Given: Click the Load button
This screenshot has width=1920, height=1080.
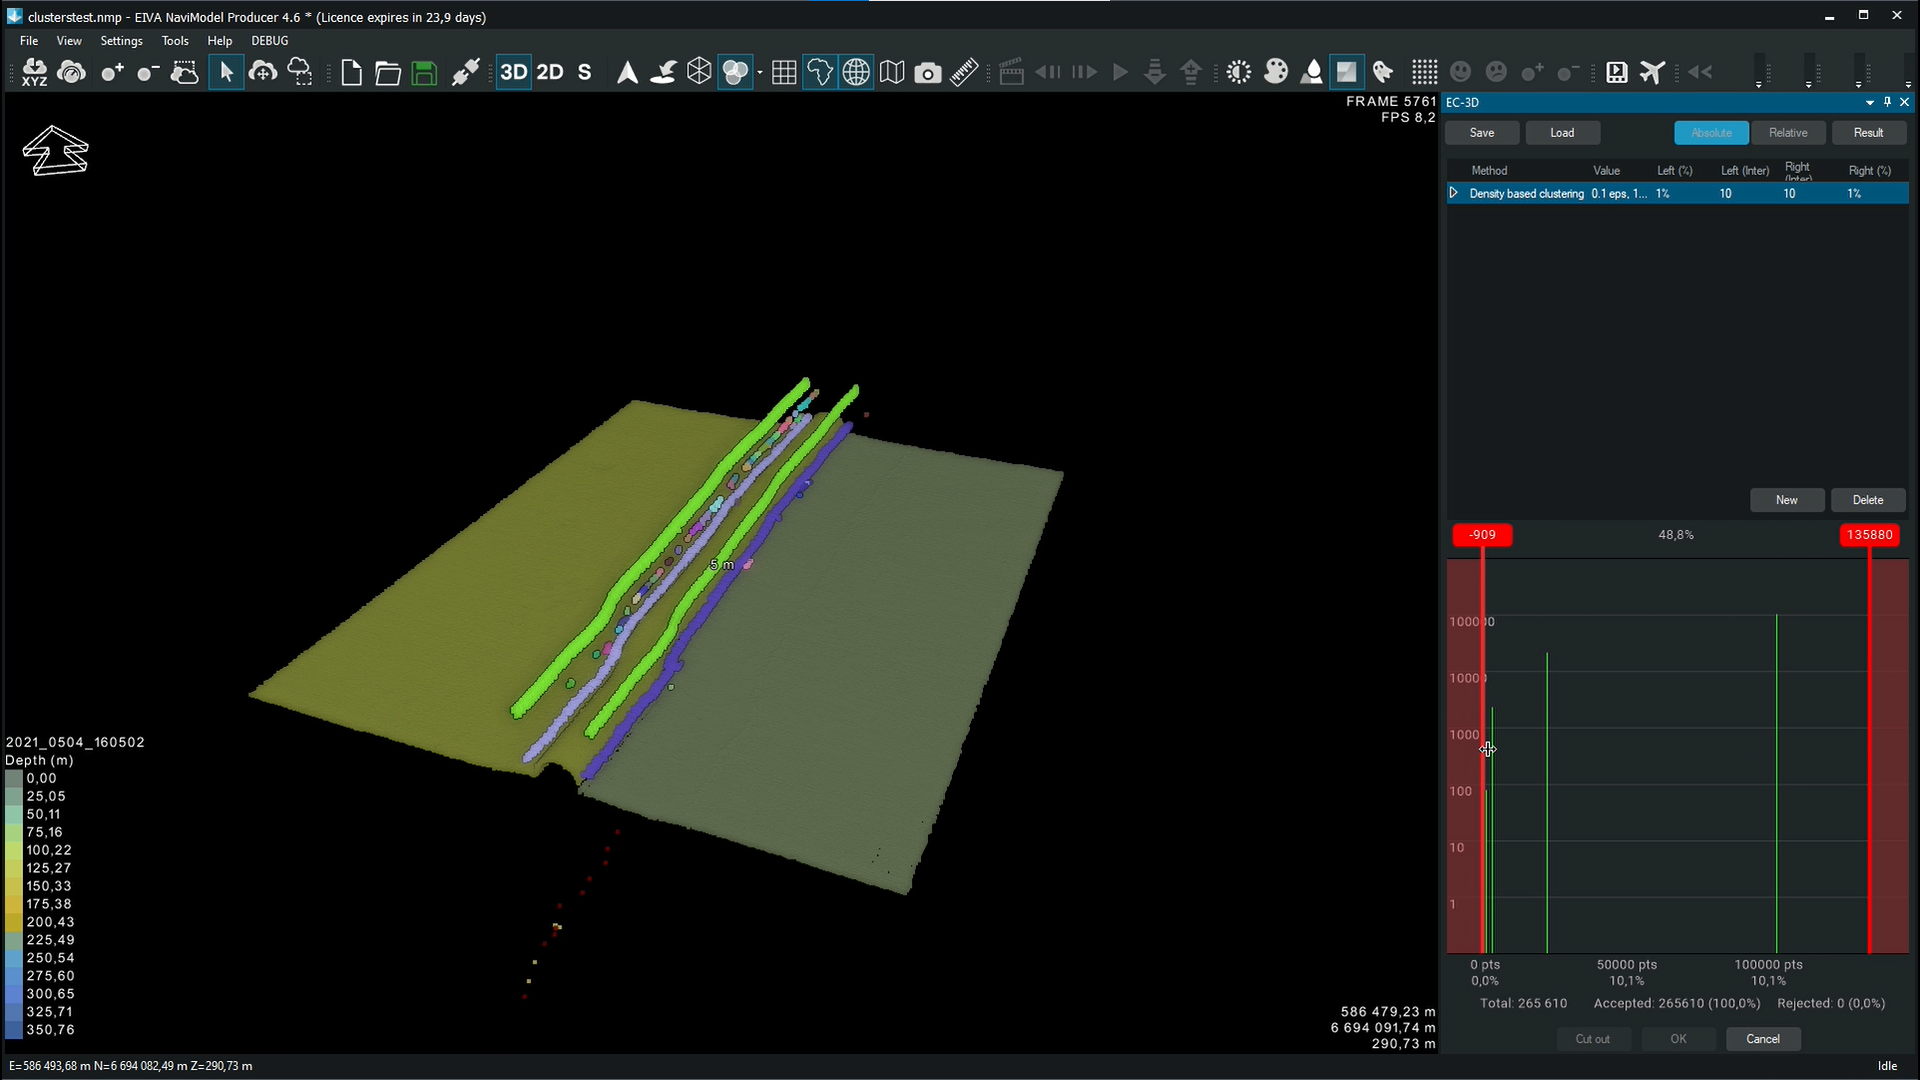Looking at the screenshot, I should (1562, 132).
